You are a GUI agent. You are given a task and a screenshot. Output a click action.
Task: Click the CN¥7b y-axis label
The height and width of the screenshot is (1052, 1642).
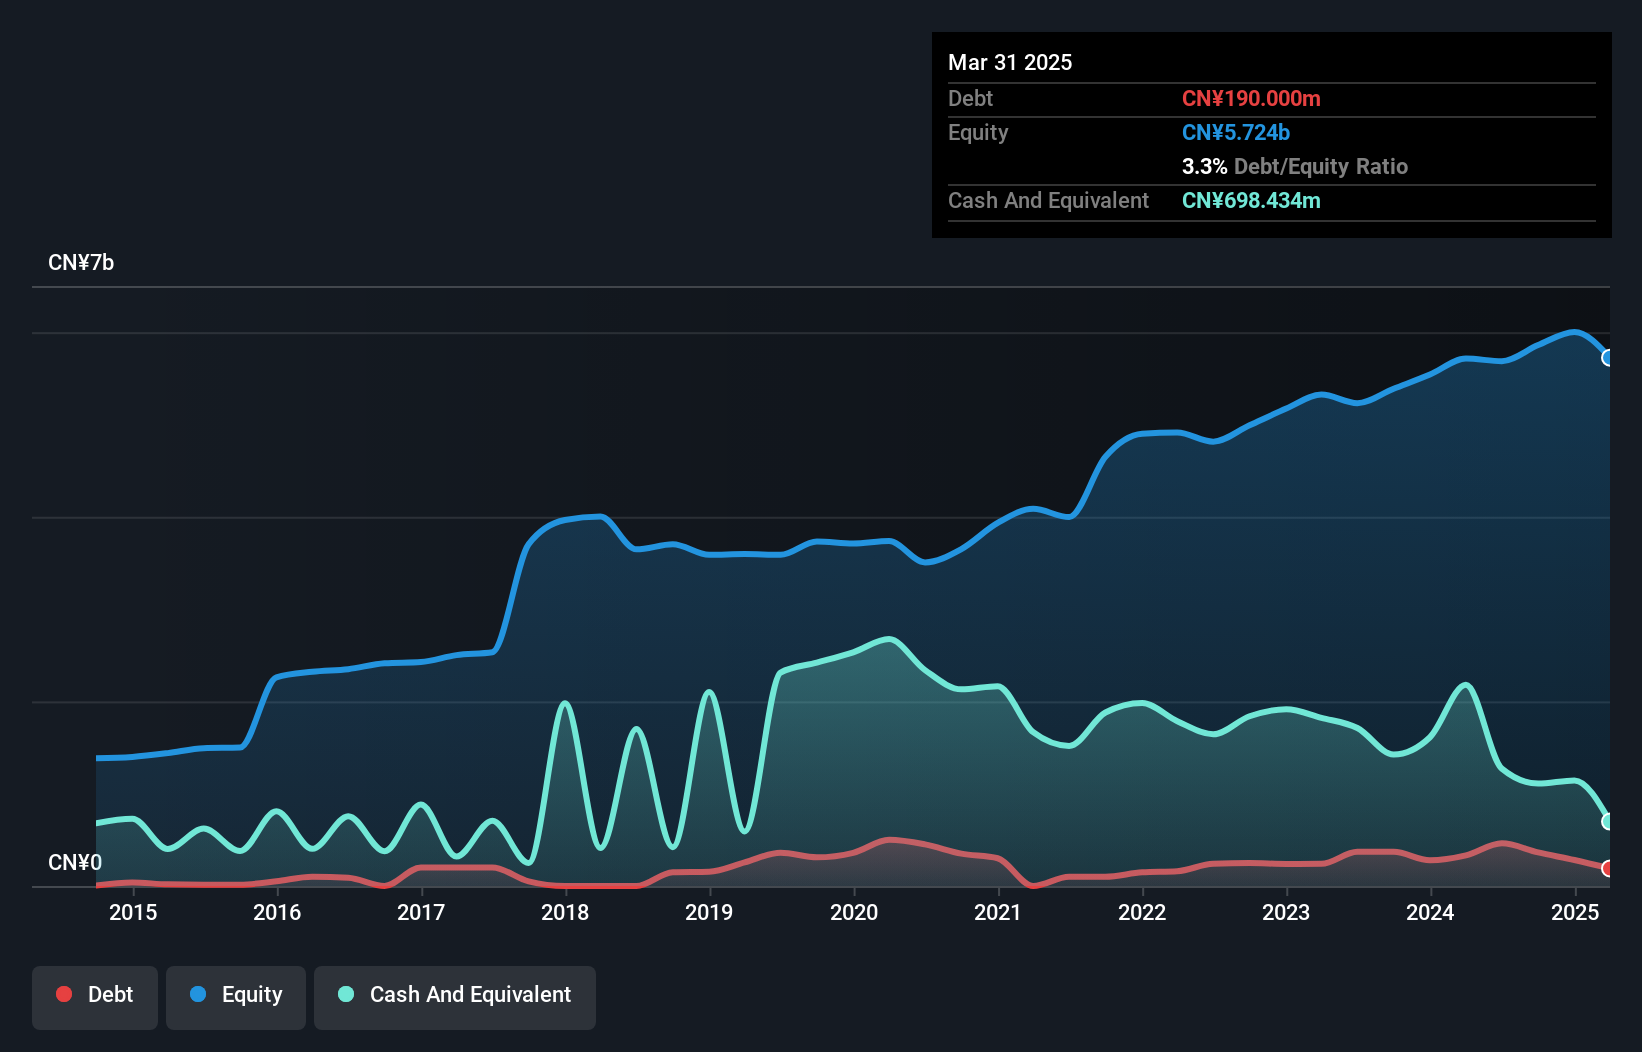pos(81,263)
